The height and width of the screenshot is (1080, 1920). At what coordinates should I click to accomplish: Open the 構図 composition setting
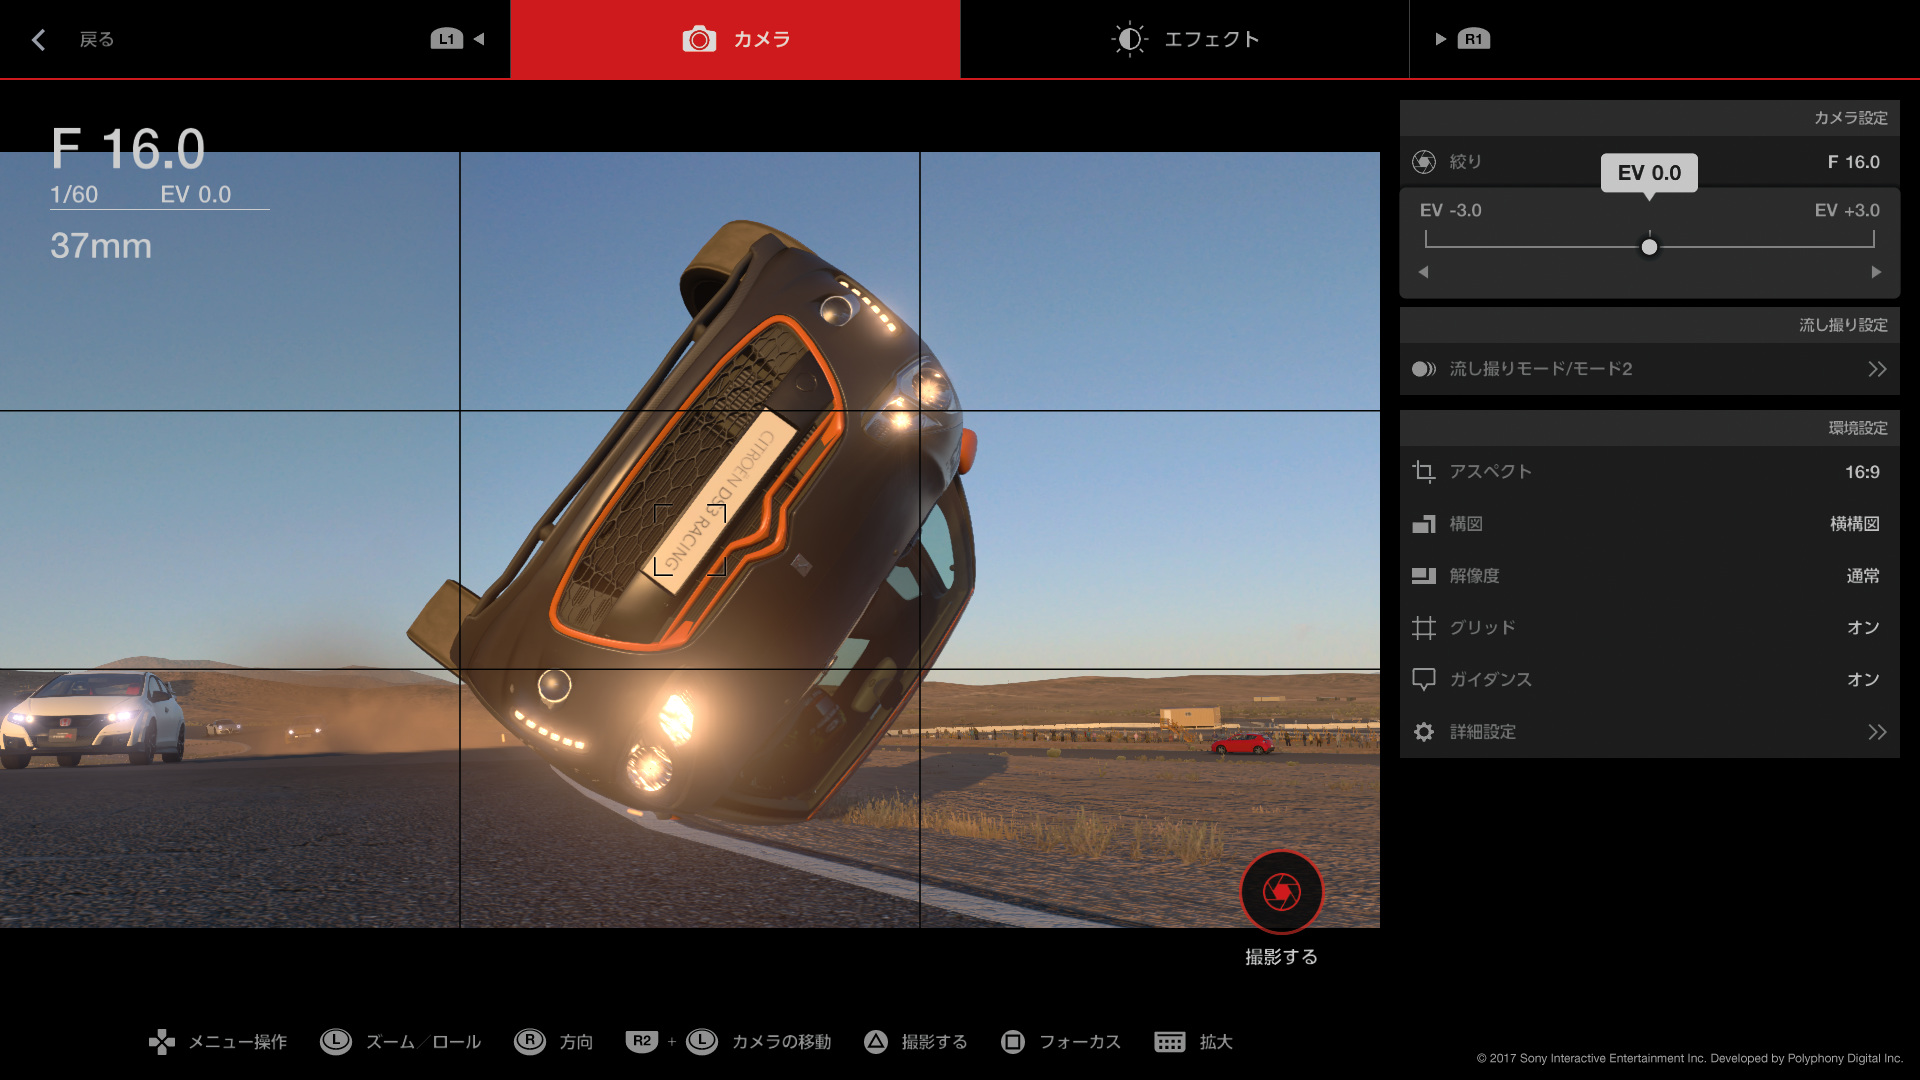tap(1649, 524)
